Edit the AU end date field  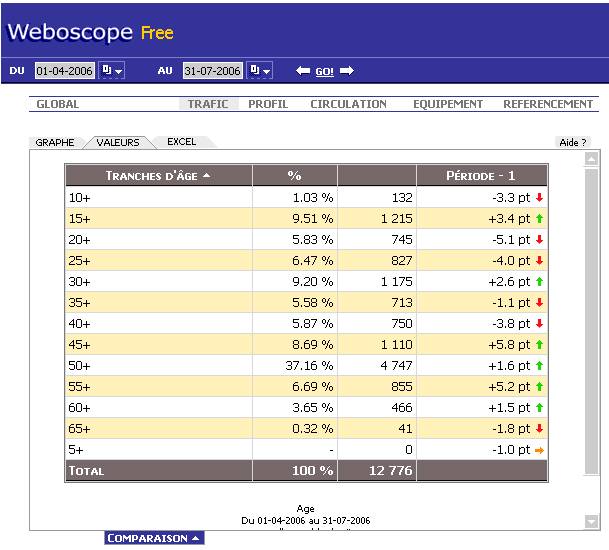click(x=212, y=71)
